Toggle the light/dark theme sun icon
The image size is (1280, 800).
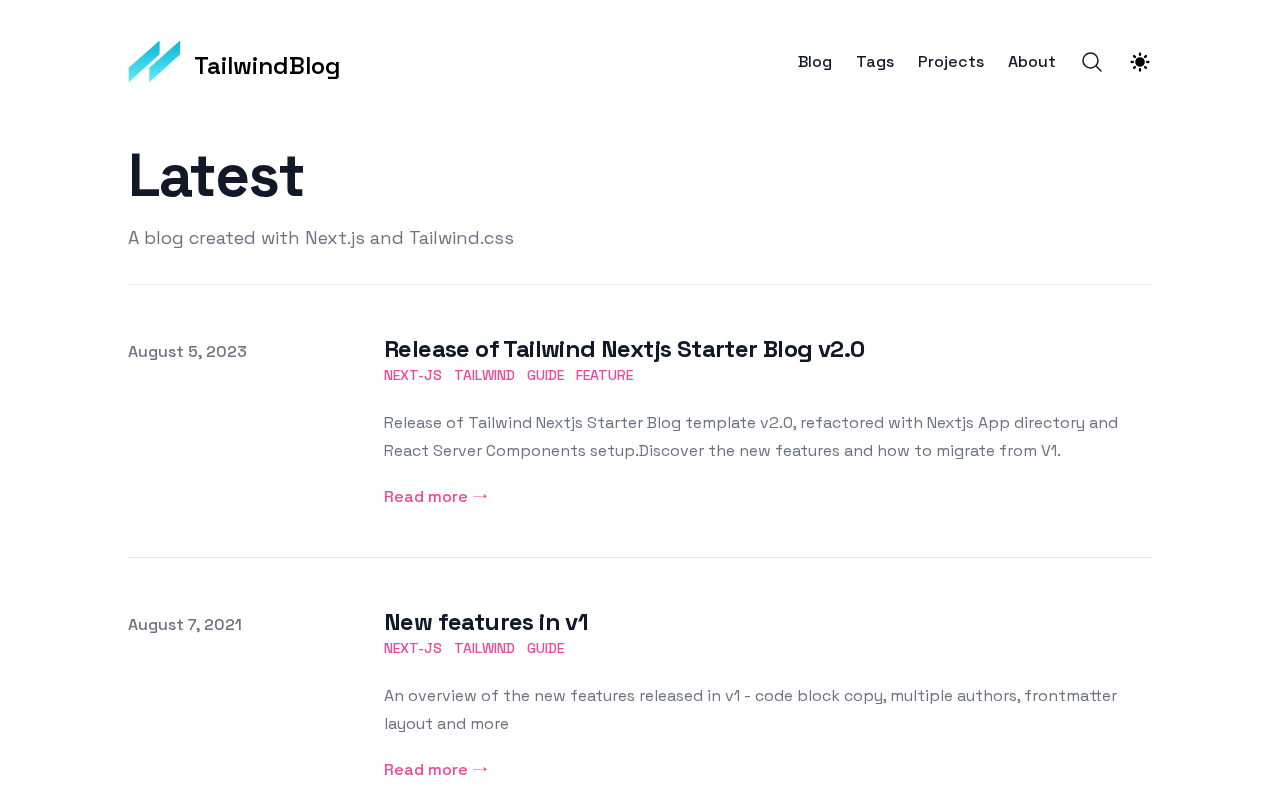tap(1140, 62)
